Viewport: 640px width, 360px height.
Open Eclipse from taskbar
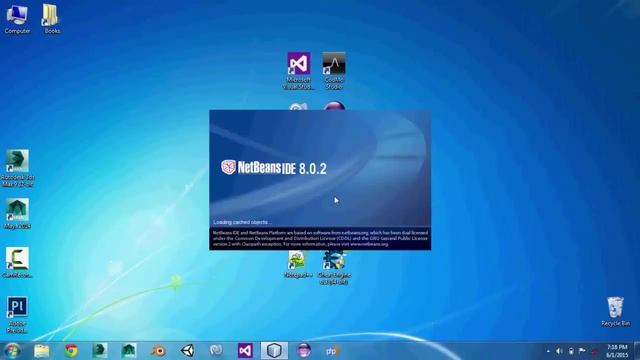304,351
